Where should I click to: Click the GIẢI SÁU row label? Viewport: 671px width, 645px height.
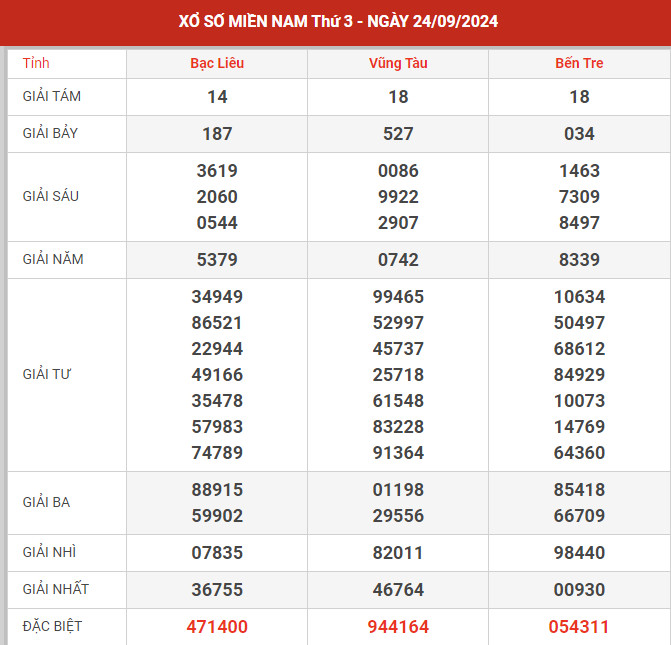click(x=50, y=196)
